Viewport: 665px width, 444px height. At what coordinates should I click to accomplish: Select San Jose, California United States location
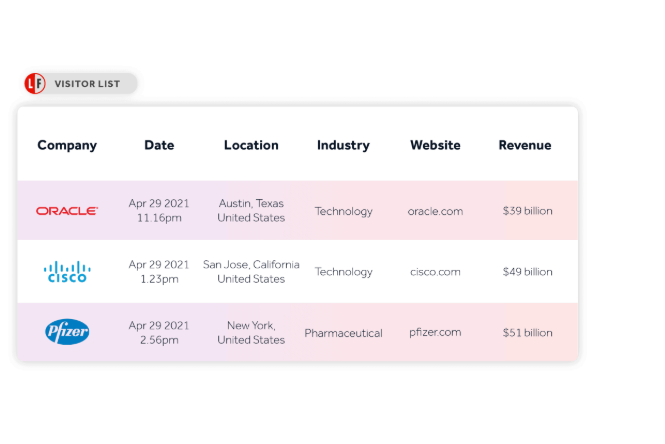click(251, 272)
